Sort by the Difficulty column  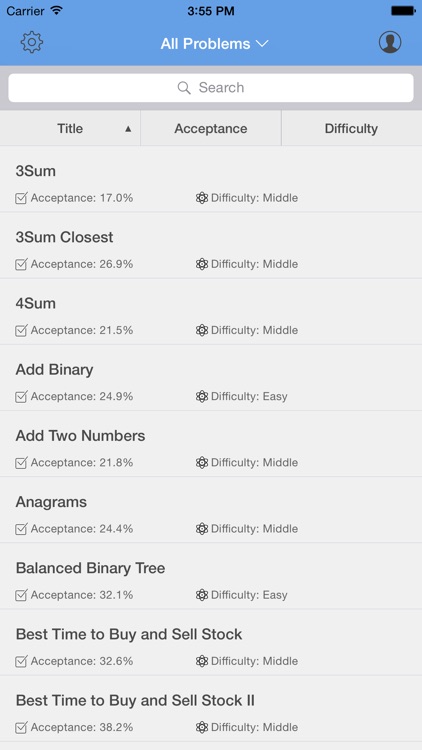click(x=352, y=128)
